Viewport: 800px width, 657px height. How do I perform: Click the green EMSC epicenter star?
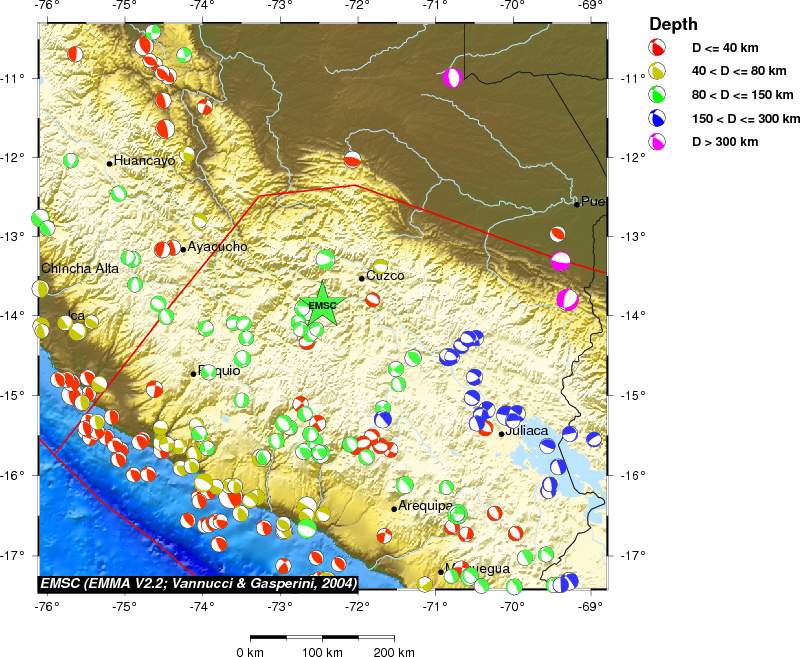tap(323, 305)
